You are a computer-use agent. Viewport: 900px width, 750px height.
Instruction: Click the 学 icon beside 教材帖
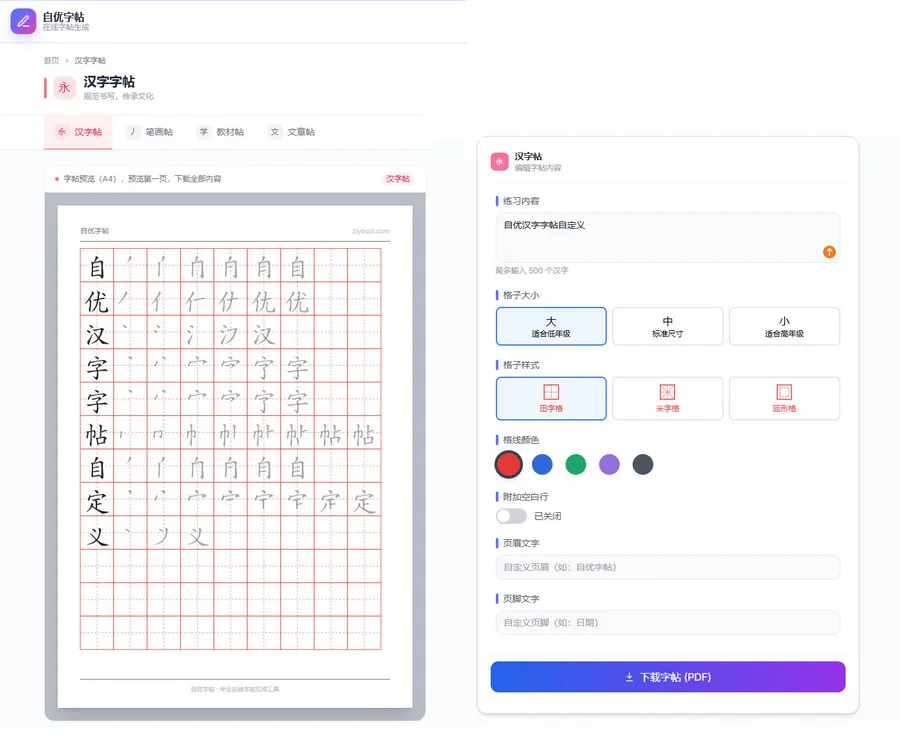click(x=204, y=131)
